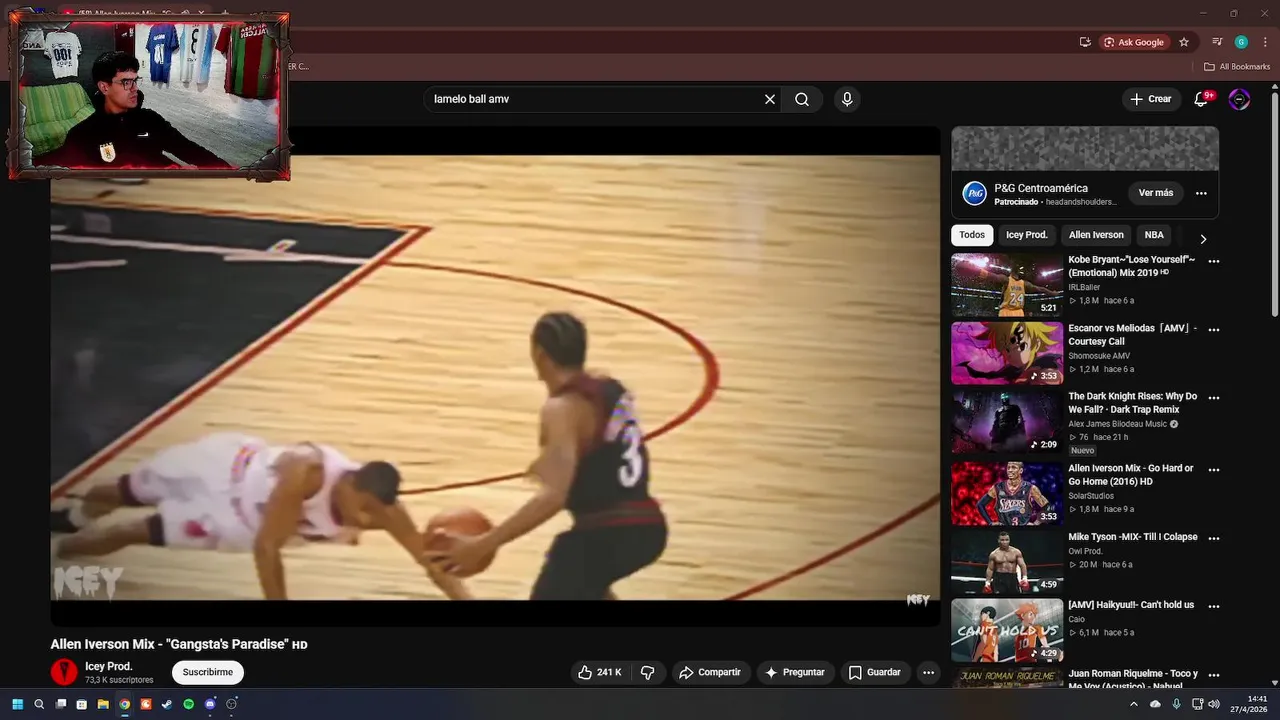Click Ver más on the P&G ad
1280x720 pixels.
pos(1156,193)
